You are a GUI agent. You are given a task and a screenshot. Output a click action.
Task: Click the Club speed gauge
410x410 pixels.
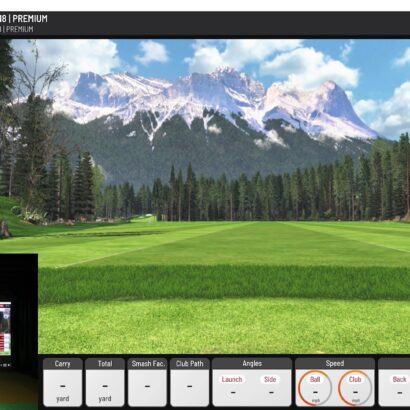tap(355, 388)
